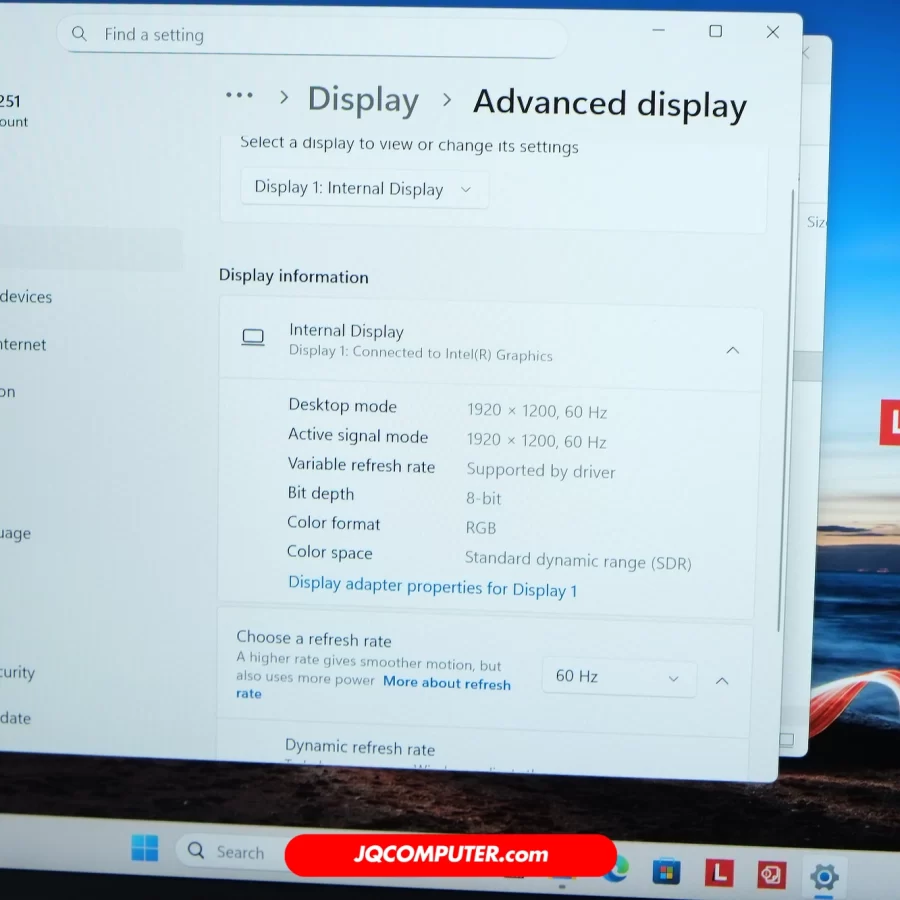Click the More about refresh rate link
Viewport: 900px width, 900px height.
pyautogui.click(x=446, y=683)
